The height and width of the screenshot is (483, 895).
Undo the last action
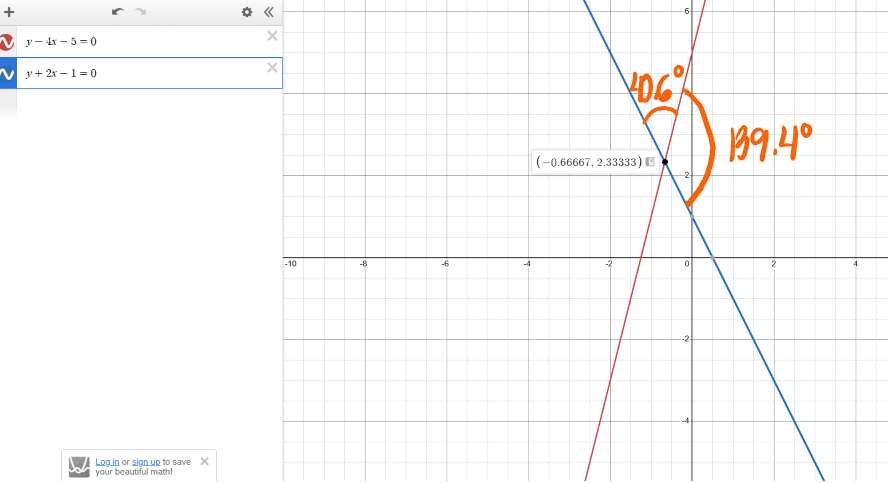pyautogui.click(x=118, y=12)
